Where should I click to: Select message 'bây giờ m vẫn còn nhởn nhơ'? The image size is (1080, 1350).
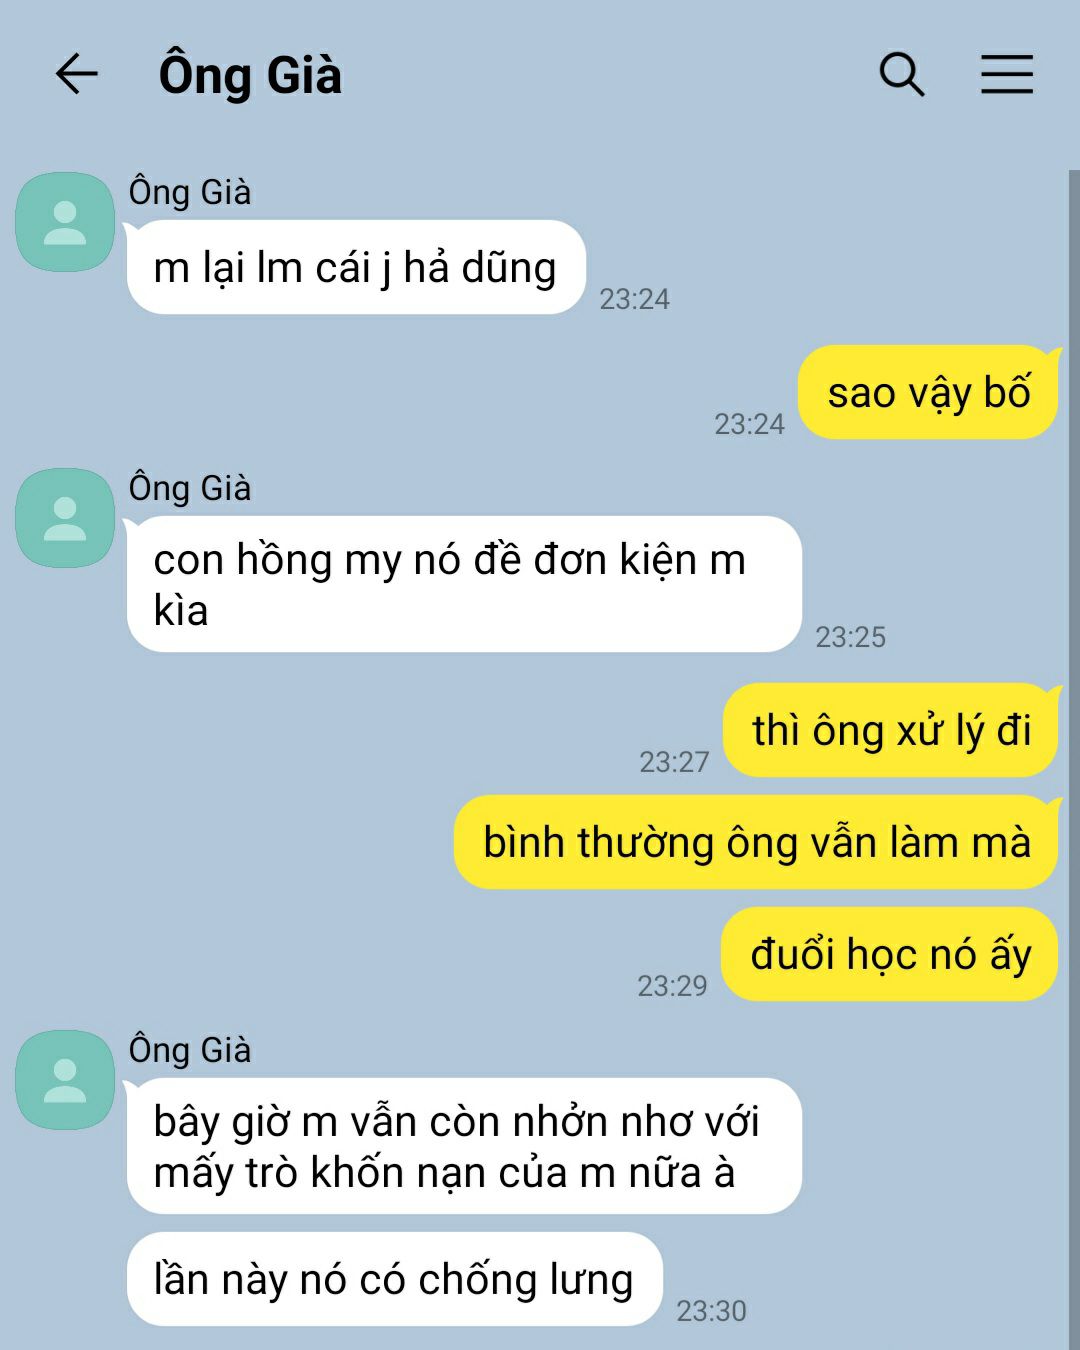pyautogui.click(x=464, y=1146)
